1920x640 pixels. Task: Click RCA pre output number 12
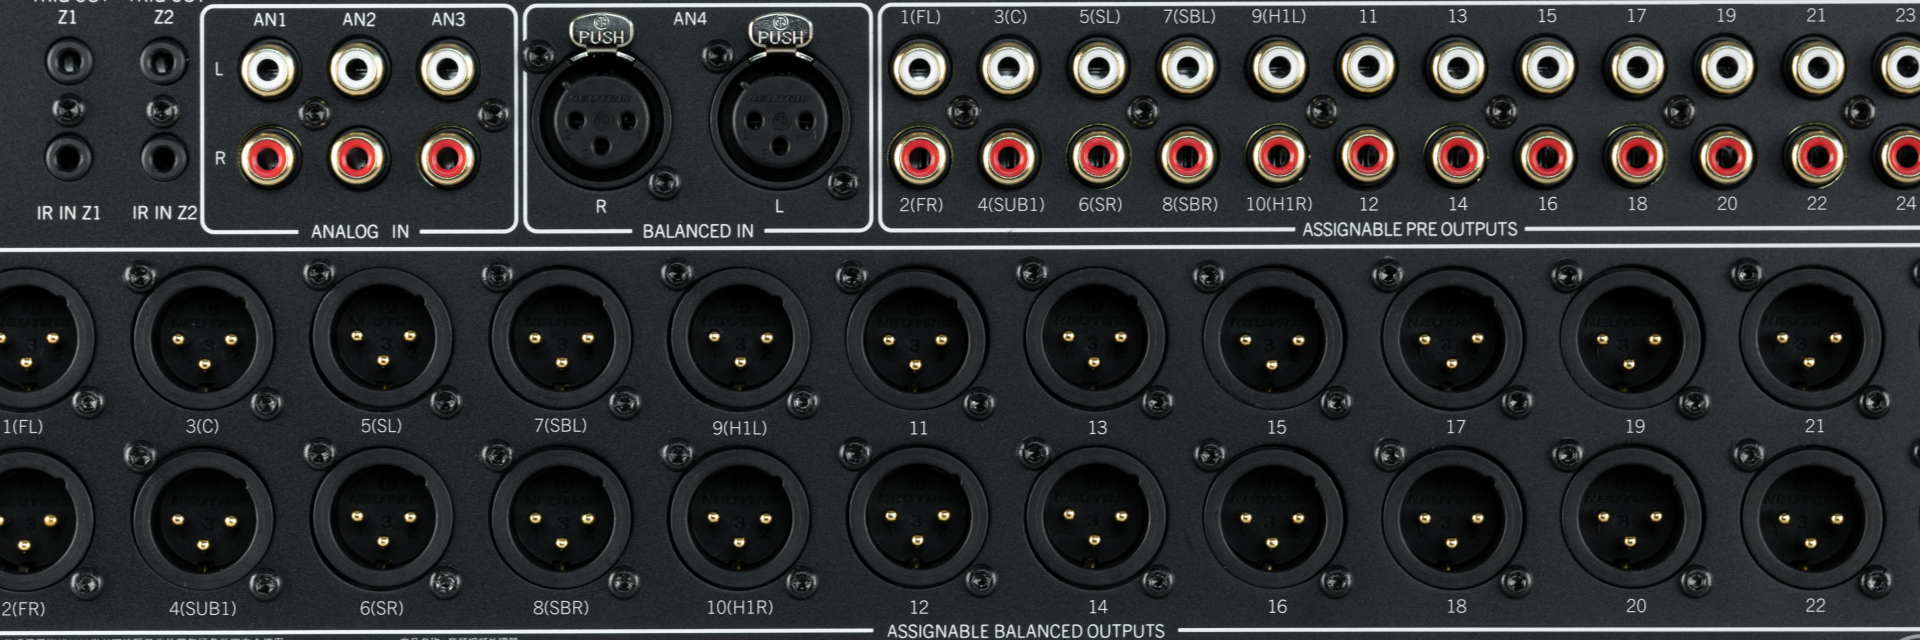[1368, 157]
